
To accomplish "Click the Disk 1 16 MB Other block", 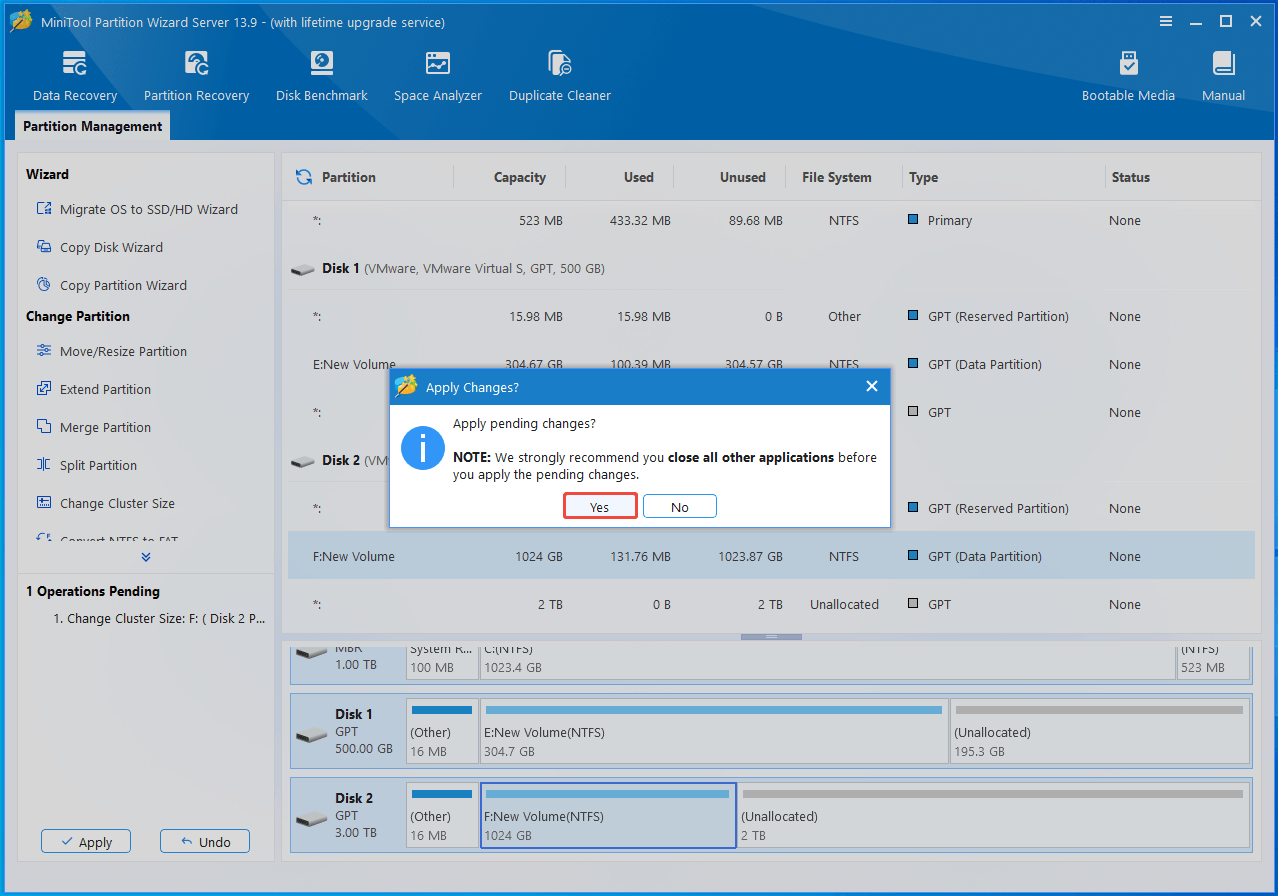I will tap(442, 731).
